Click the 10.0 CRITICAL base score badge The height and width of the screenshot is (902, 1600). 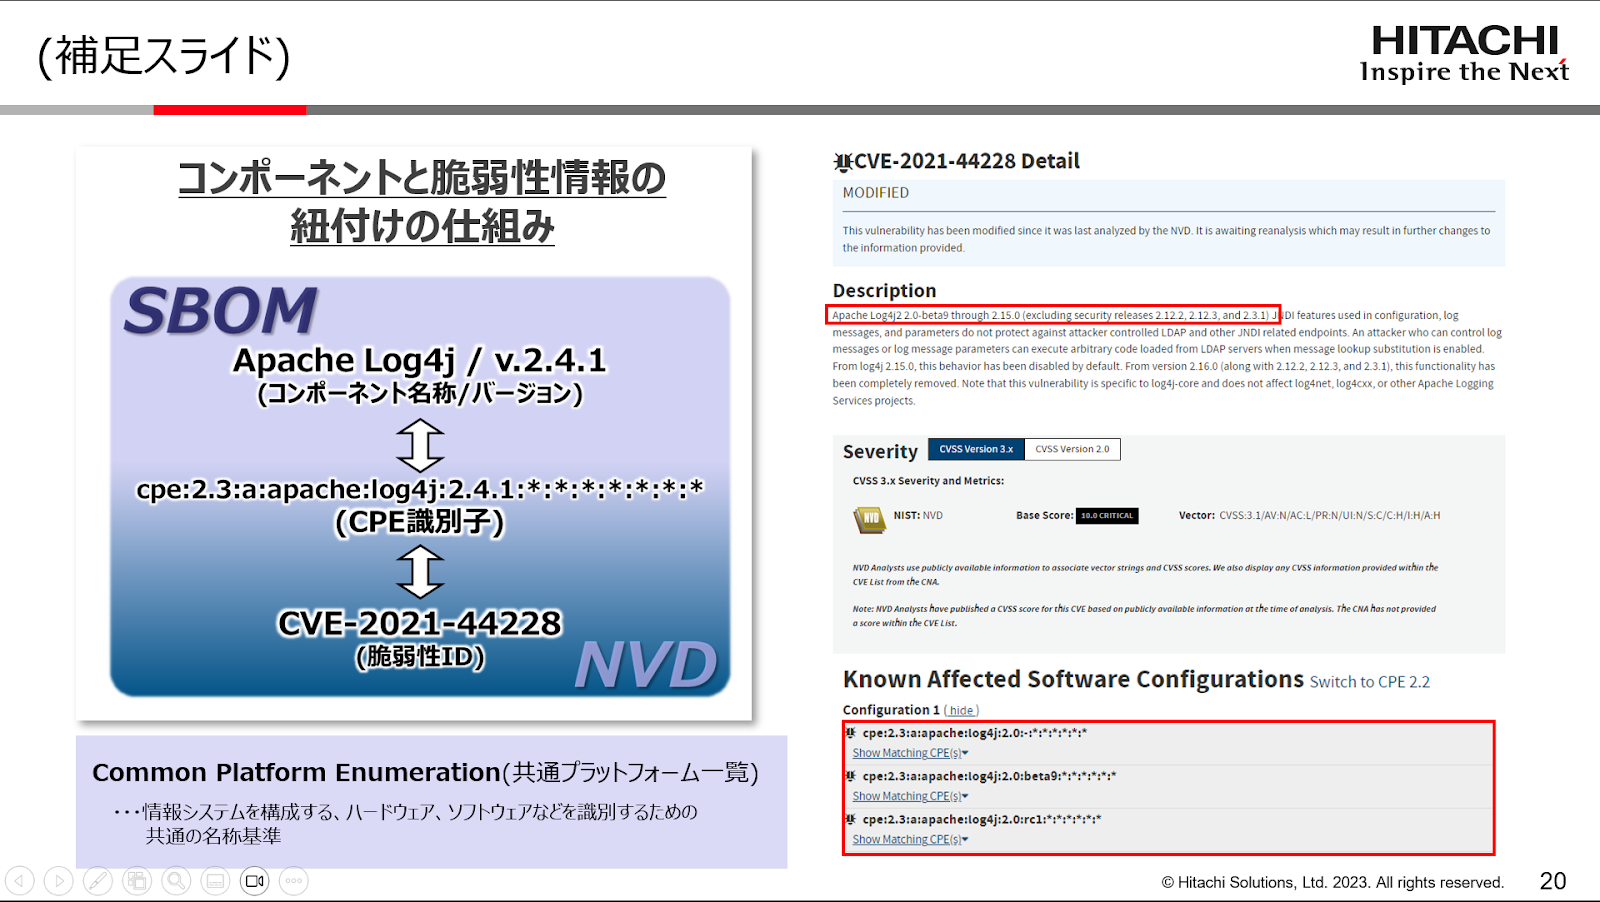click(x=1107, y=516)
